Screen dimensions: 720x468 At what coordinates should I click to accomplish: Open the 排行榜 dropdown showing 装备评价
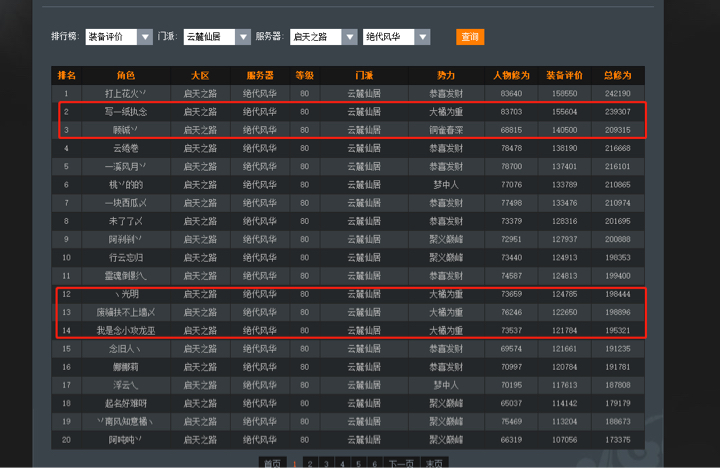(x=119, y=37)
